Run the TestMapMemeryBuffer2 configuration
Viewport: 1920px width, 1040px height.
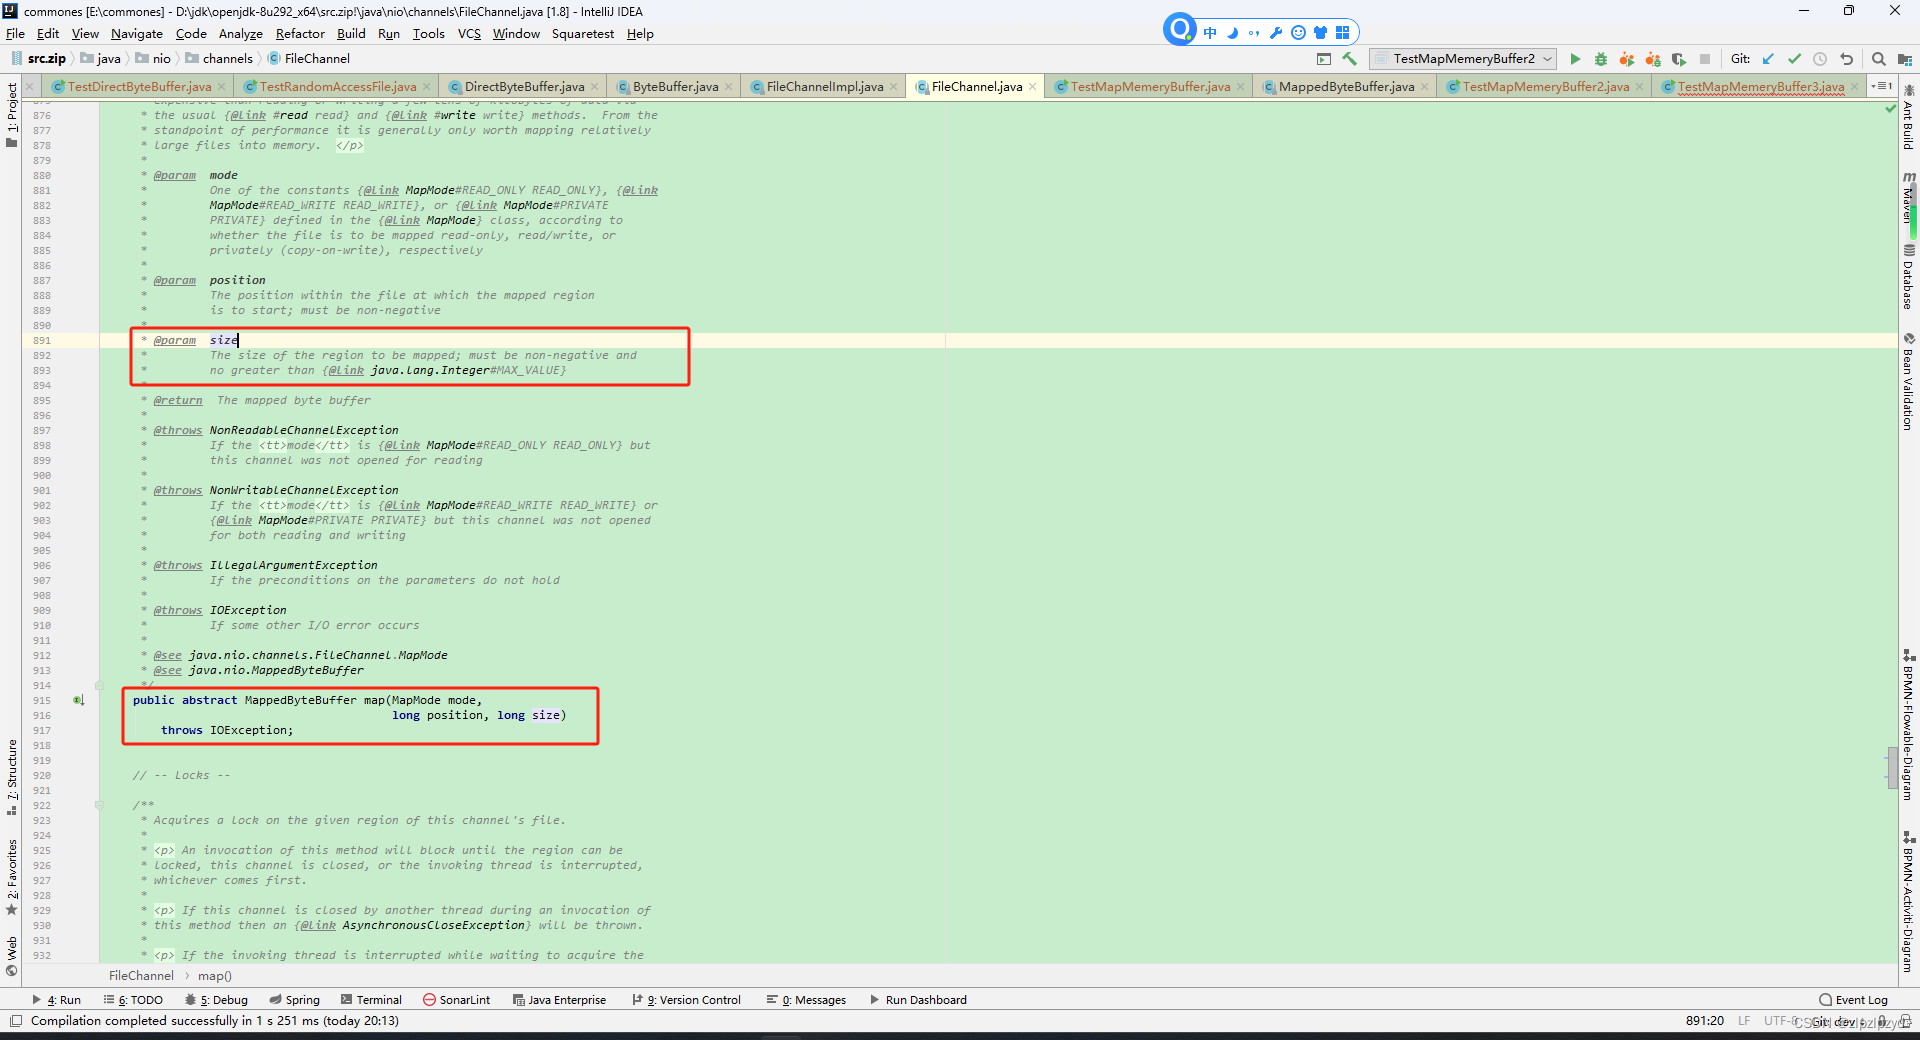pos(1576,59)
